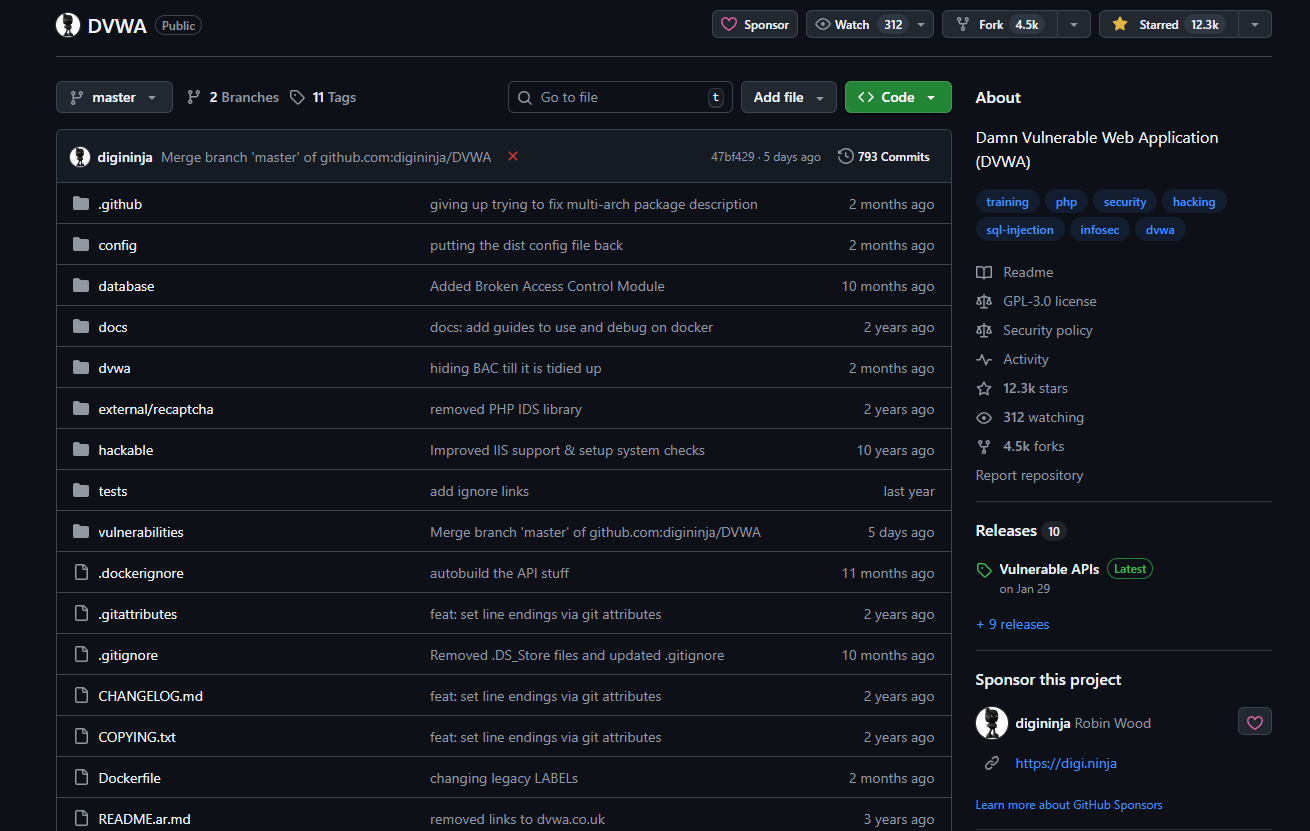
Task: Click the database folder icon
Action: [x=81, y=286]
